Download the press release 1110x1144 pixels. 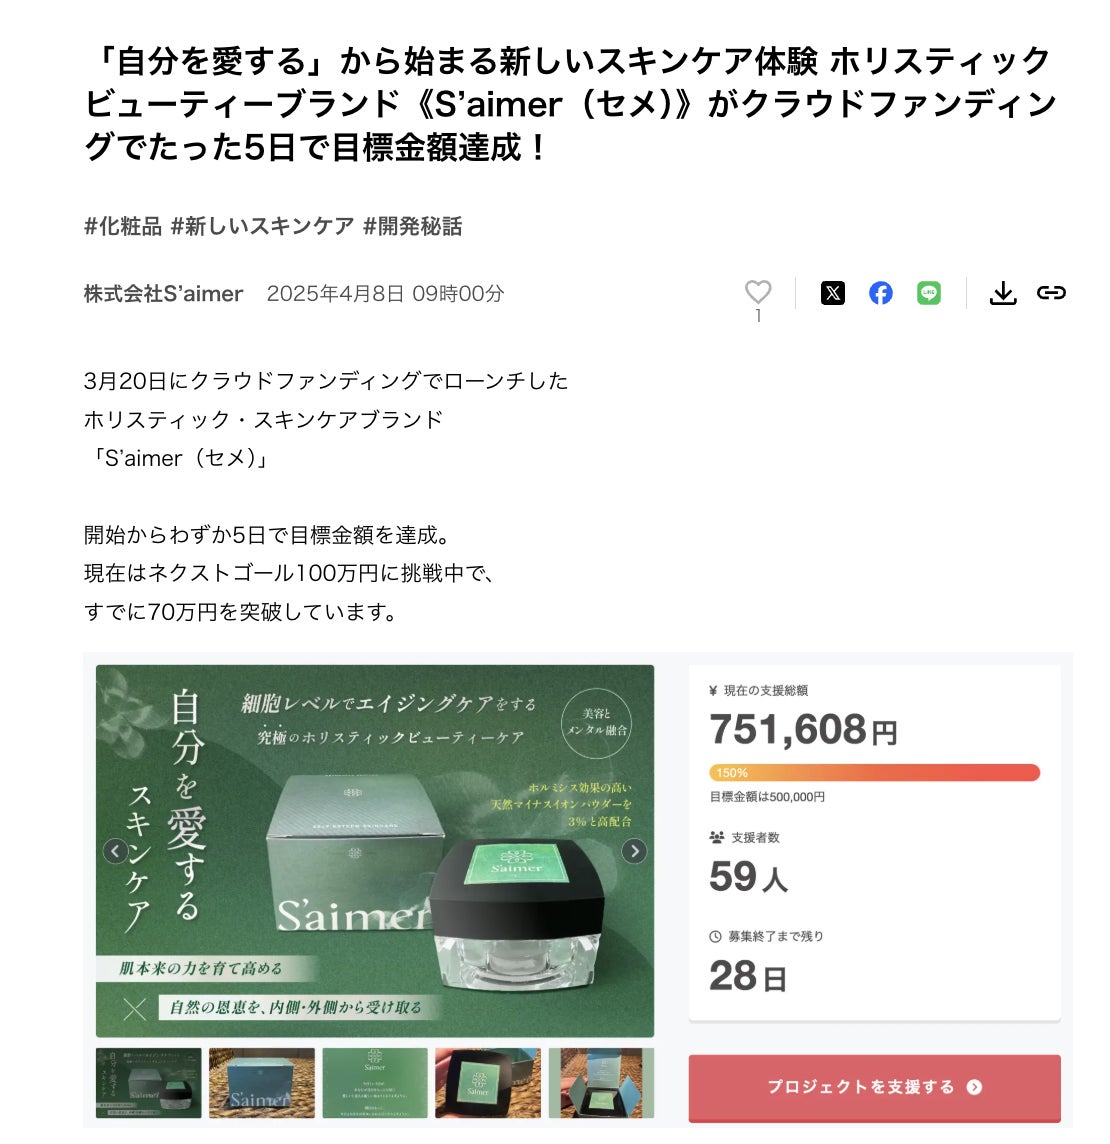1003,293
